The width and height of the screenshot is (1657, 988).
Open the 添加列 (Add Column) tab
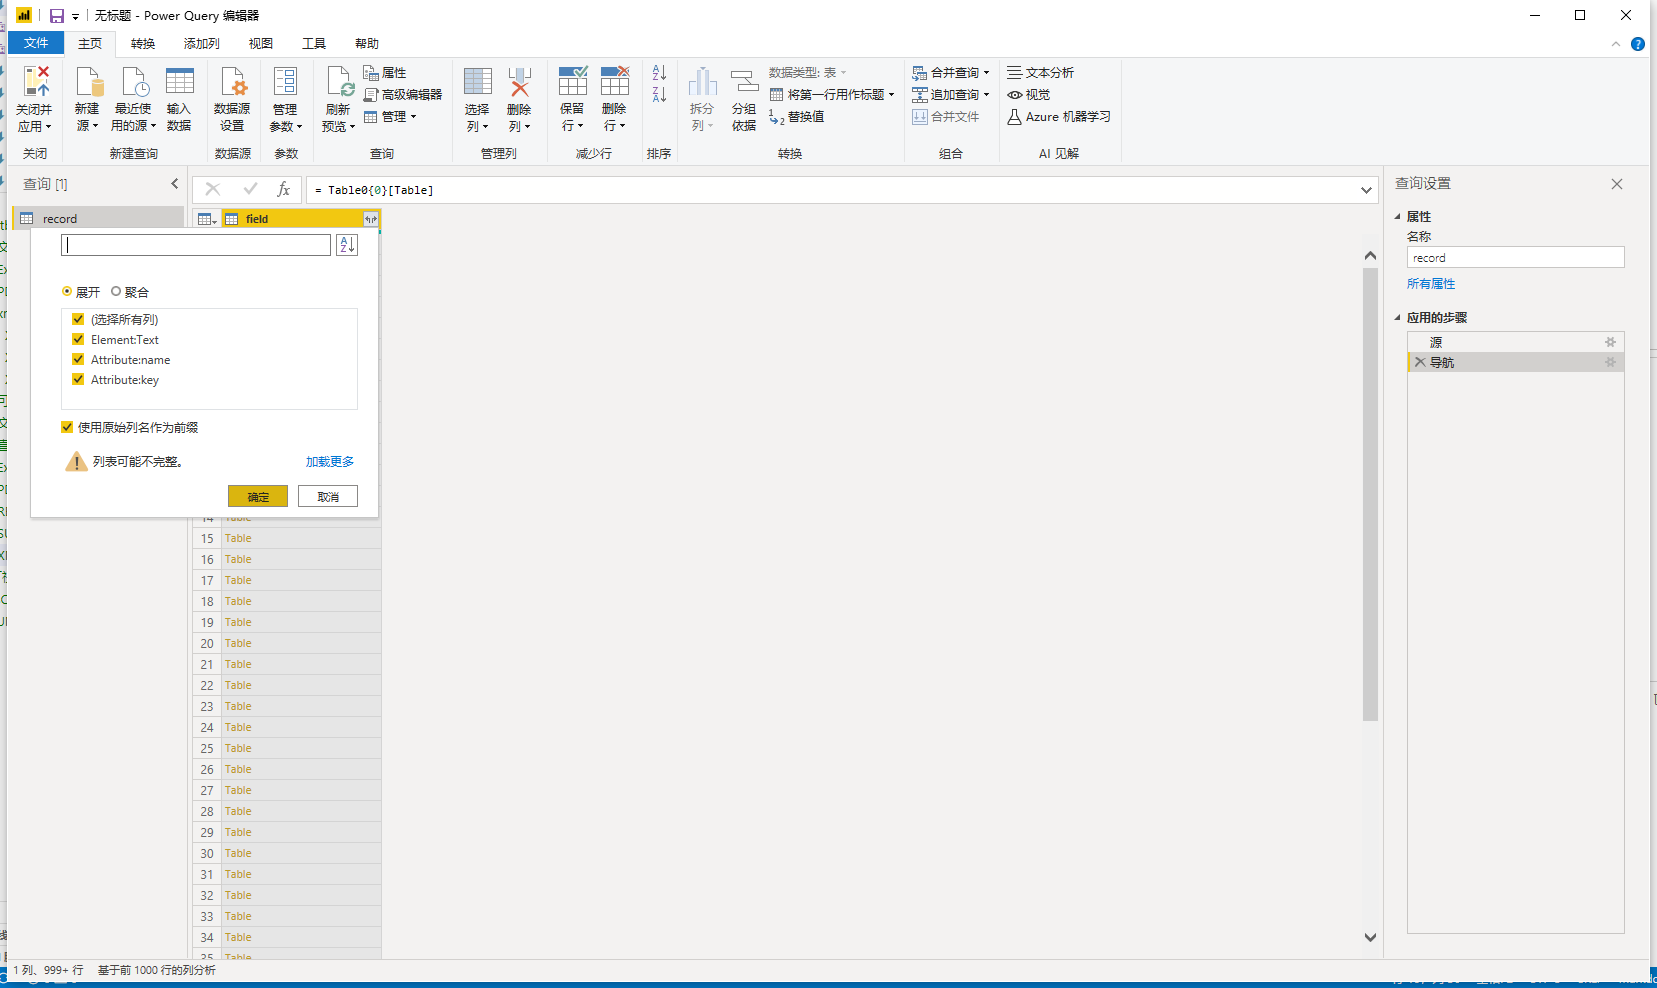[x=201, y=44]
